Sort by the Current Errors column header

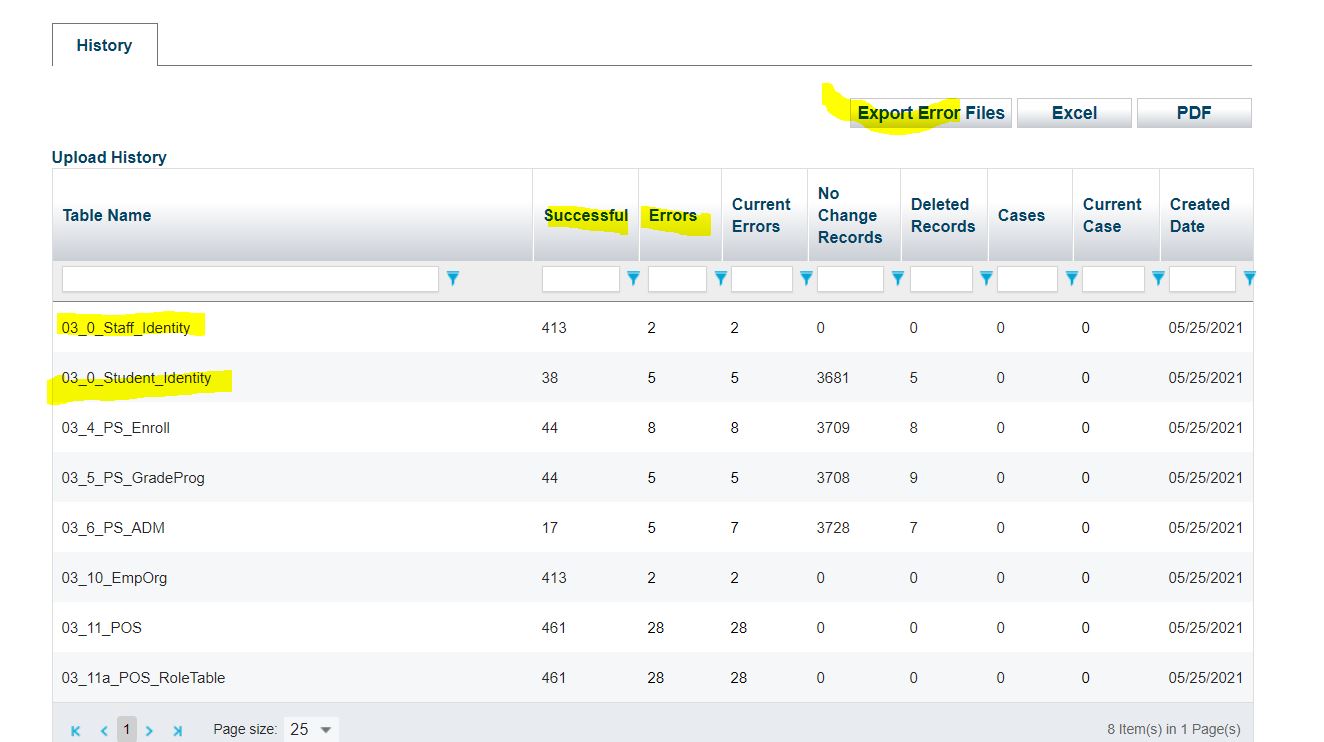tap(761, 215)
